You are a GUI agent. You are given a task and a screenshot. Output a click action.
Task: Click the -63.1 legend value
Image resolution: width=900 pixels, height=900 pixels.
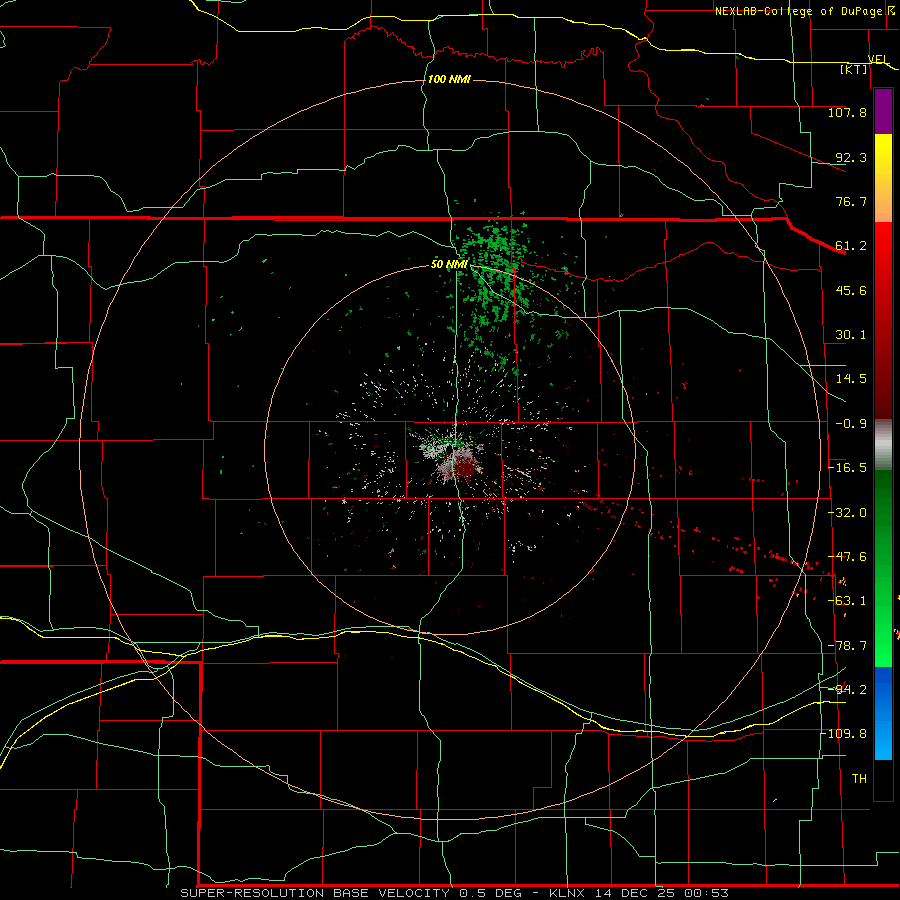point(847,601)
